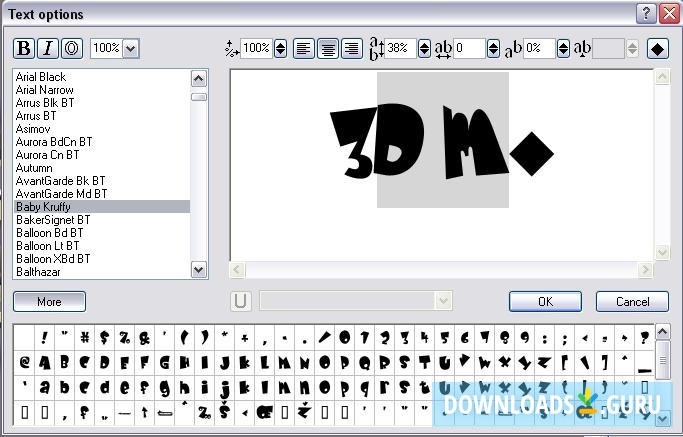683x437 pixels.
Task: Select the Autumn font
Action: click(101, 168)
